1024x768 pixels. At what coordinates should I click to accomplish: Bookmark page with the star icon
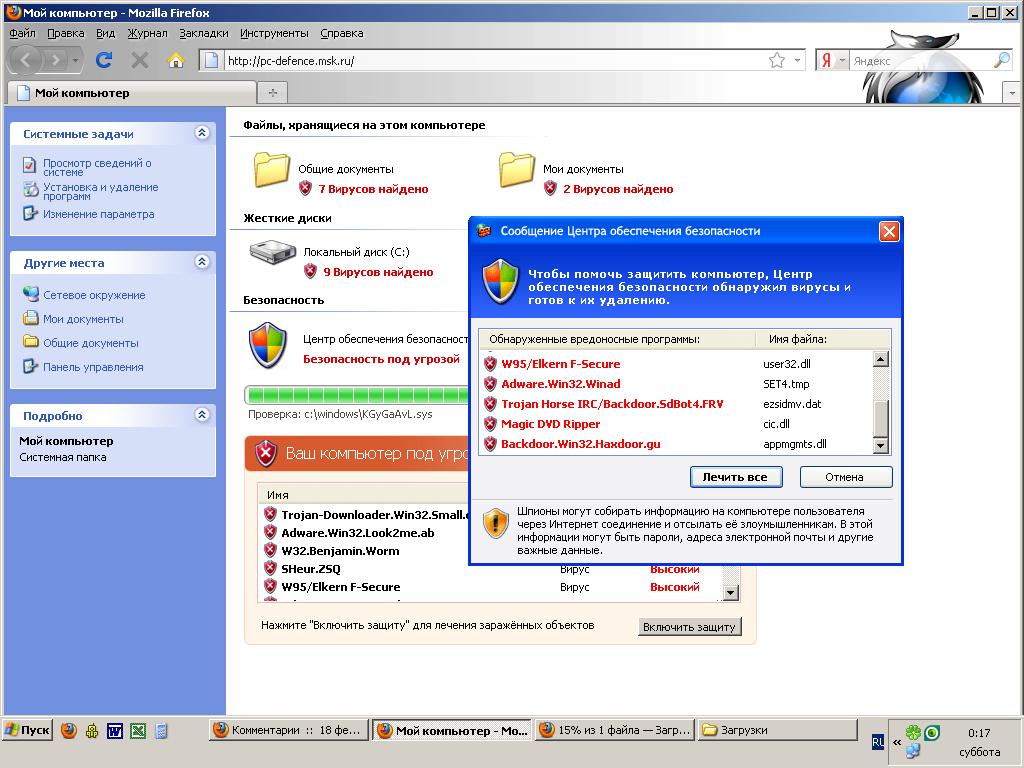[x=776, y=61]
